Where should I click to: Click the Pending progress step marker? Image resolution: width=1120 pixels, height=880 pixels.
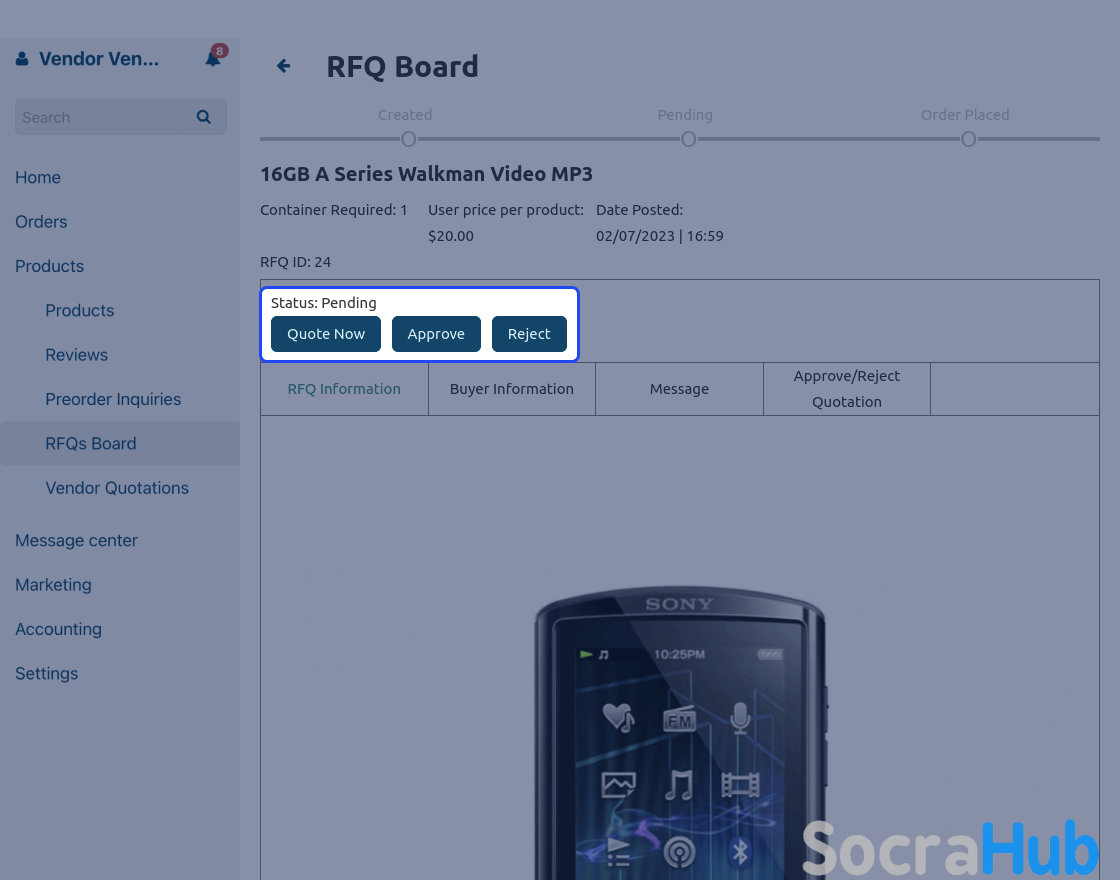(689, 139)
